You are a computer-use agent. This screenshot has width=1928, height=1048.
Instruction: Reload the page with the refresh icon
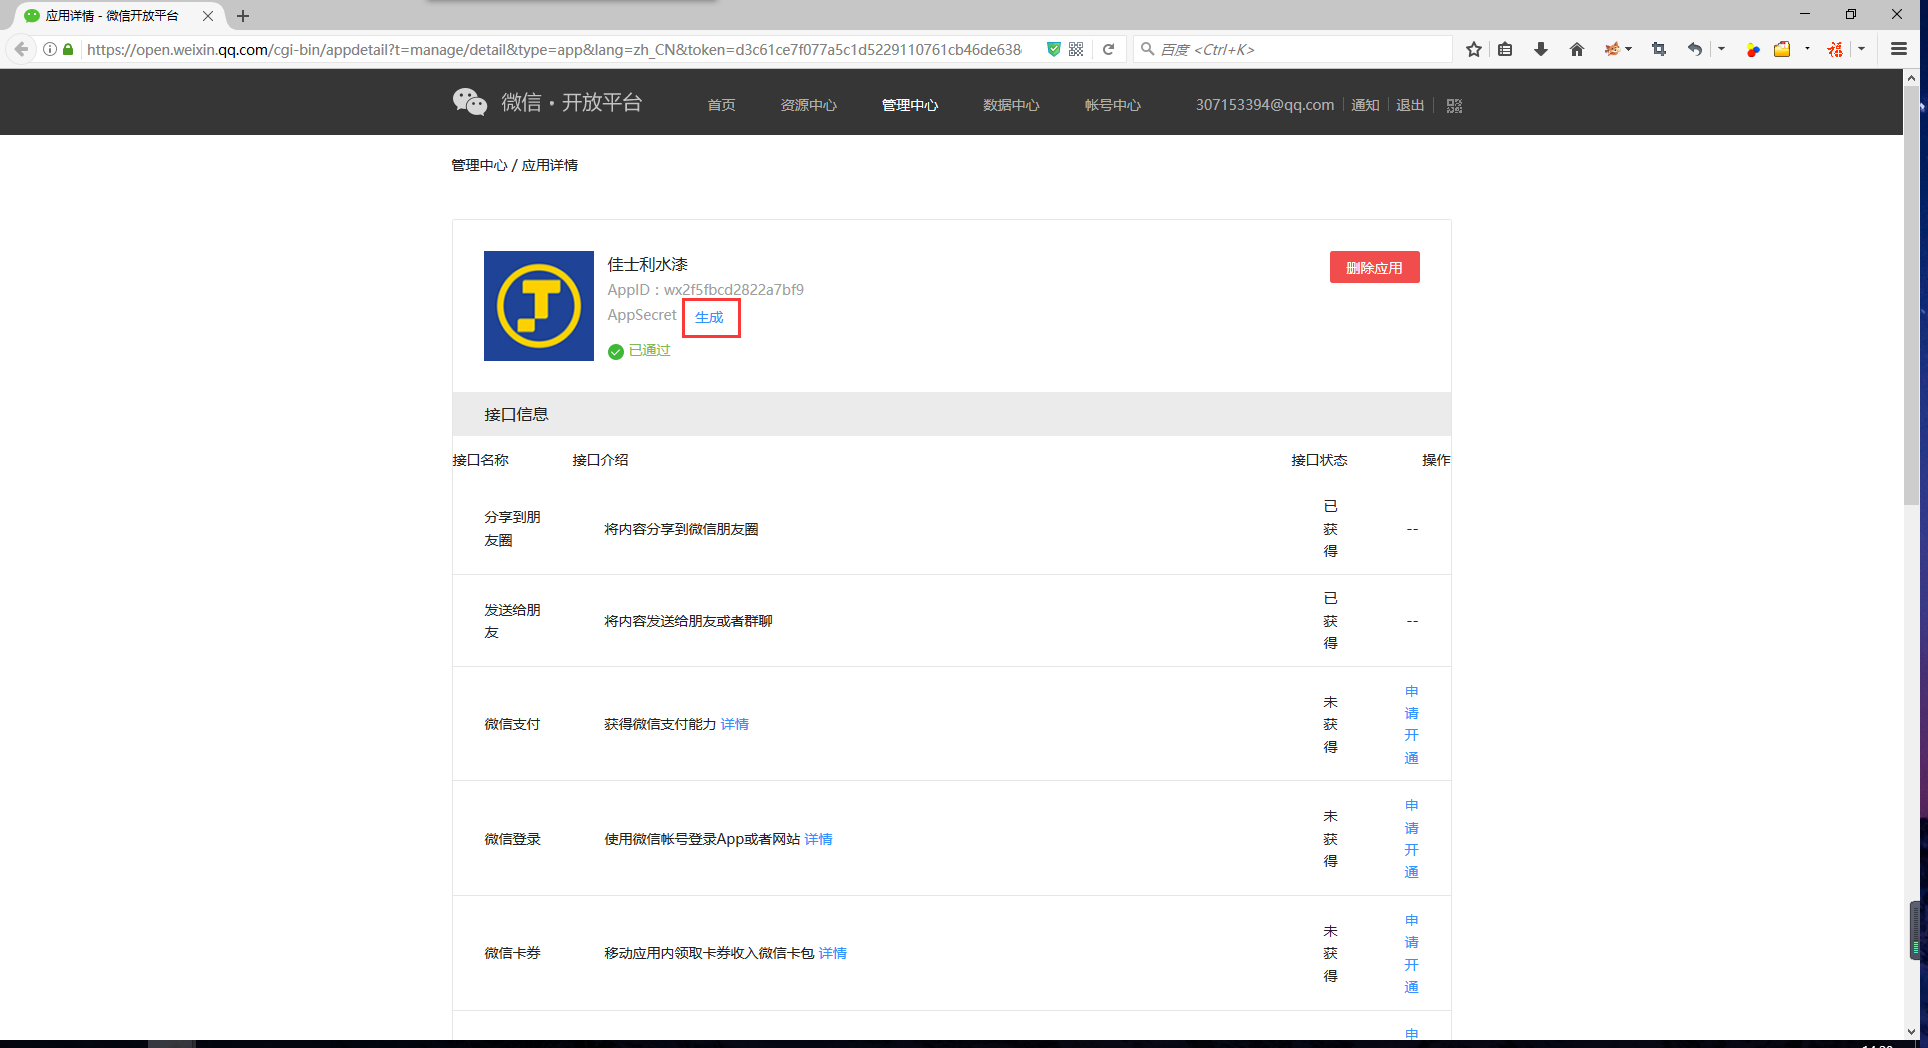click(1108, 49)
